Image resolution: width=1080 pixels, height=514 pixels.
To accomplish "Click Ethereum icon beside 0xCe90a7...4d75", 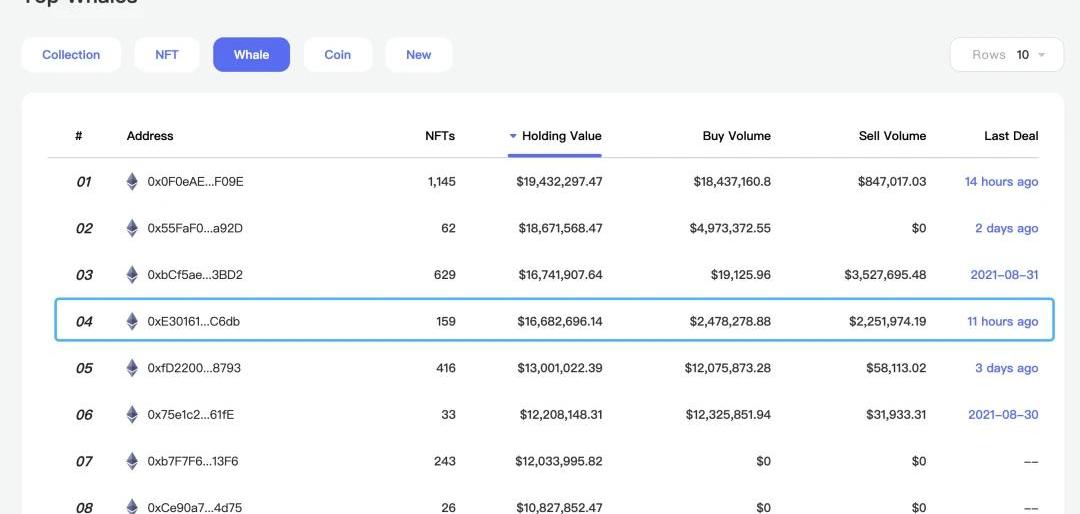I will (x=132, y=506).
